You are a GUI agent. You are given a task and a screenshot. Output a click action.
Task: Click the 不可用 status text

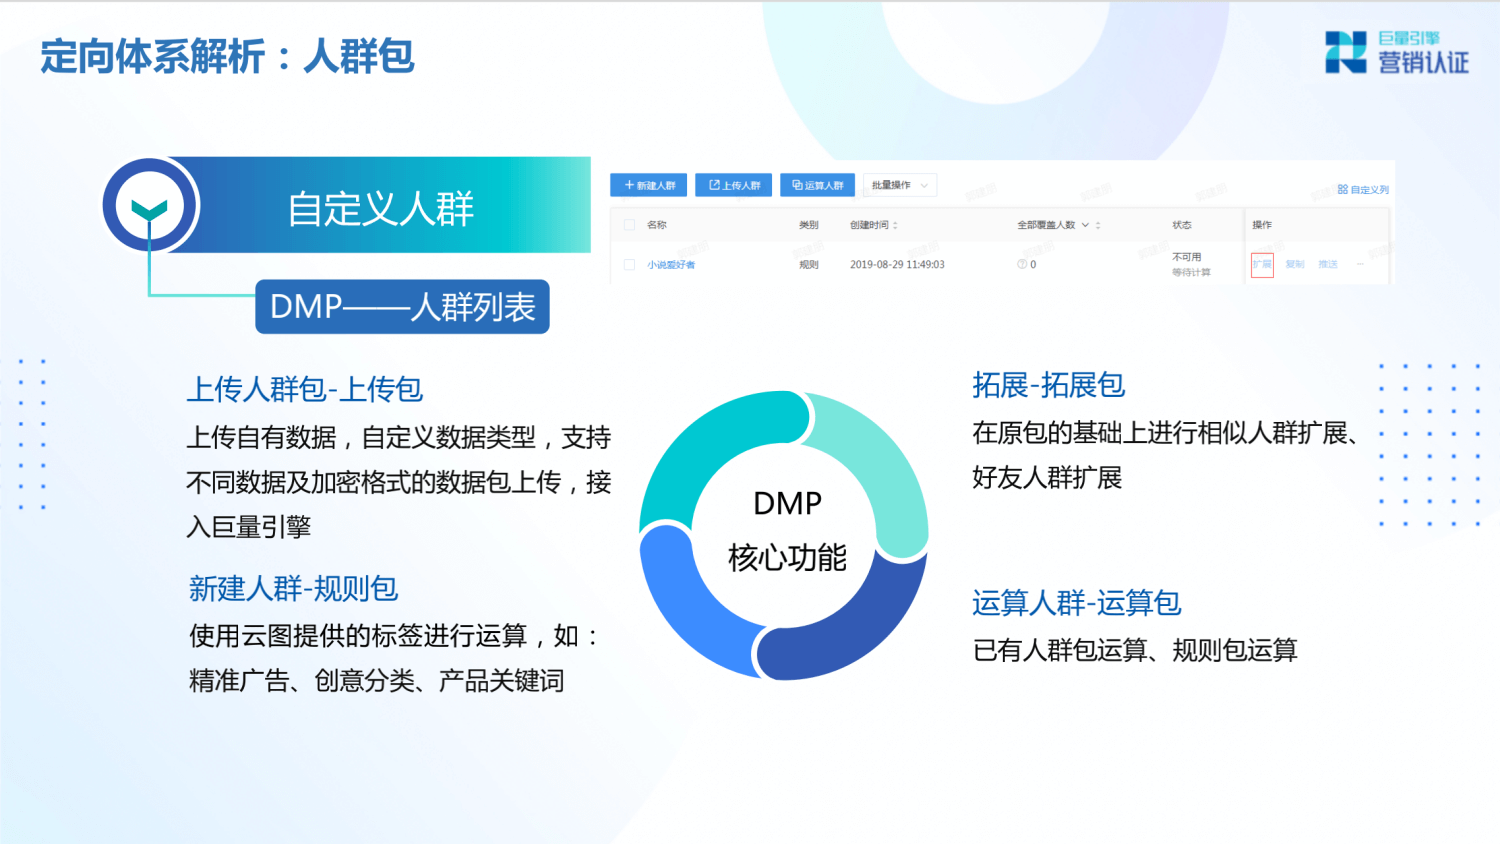[1187, 257]
